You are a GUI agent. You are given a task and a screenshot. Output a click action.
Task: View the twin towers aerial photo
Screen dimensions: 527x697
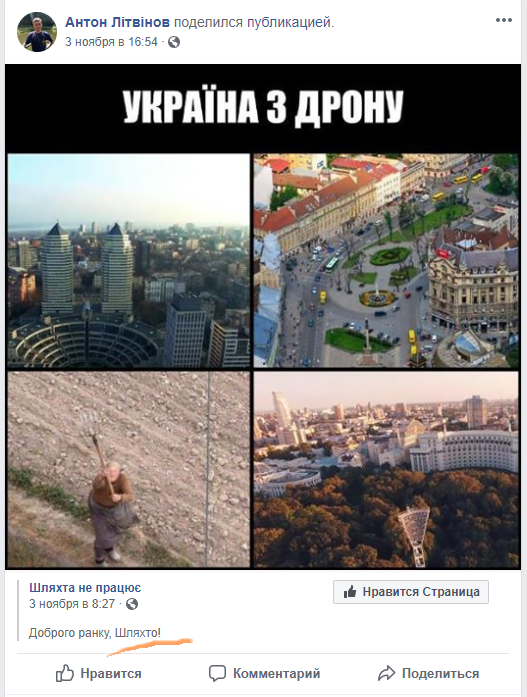point(129,260)
